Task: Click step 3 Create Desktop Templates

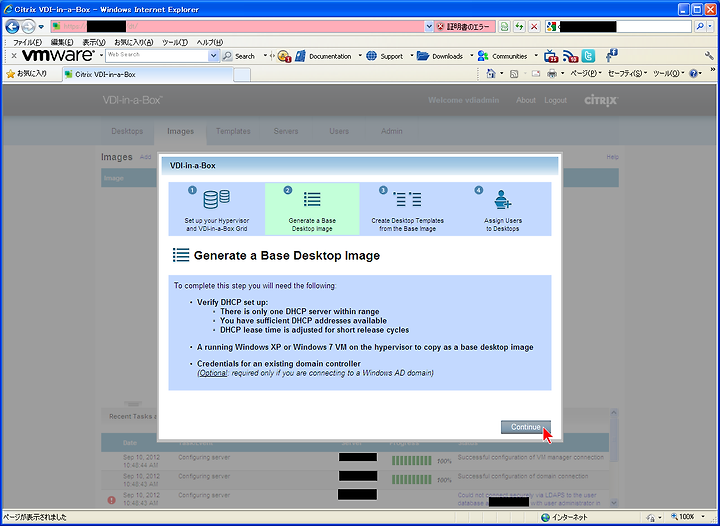Action: [408, 209]
